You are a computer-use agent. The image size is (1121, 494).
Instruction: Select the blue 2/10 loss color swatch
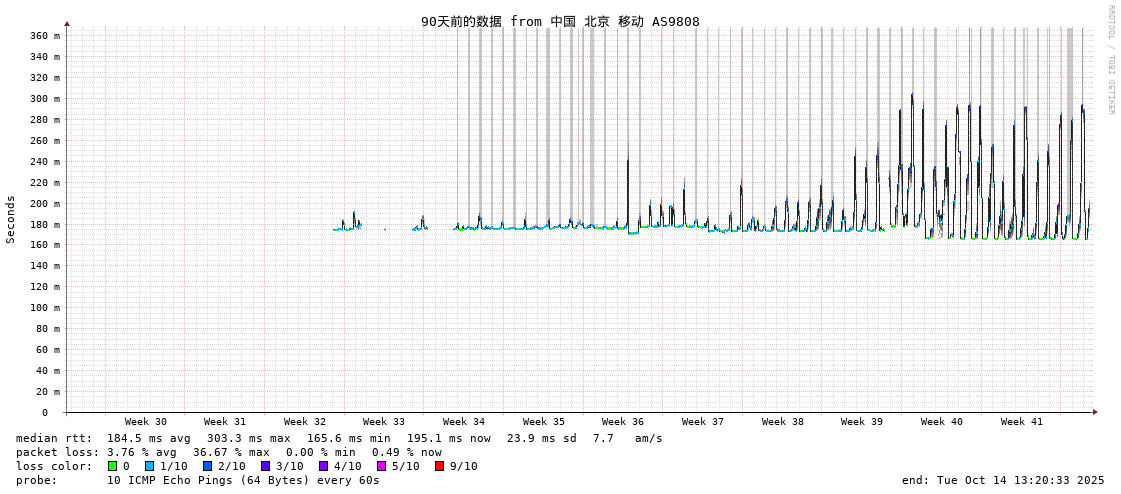(x=207, y=466)
